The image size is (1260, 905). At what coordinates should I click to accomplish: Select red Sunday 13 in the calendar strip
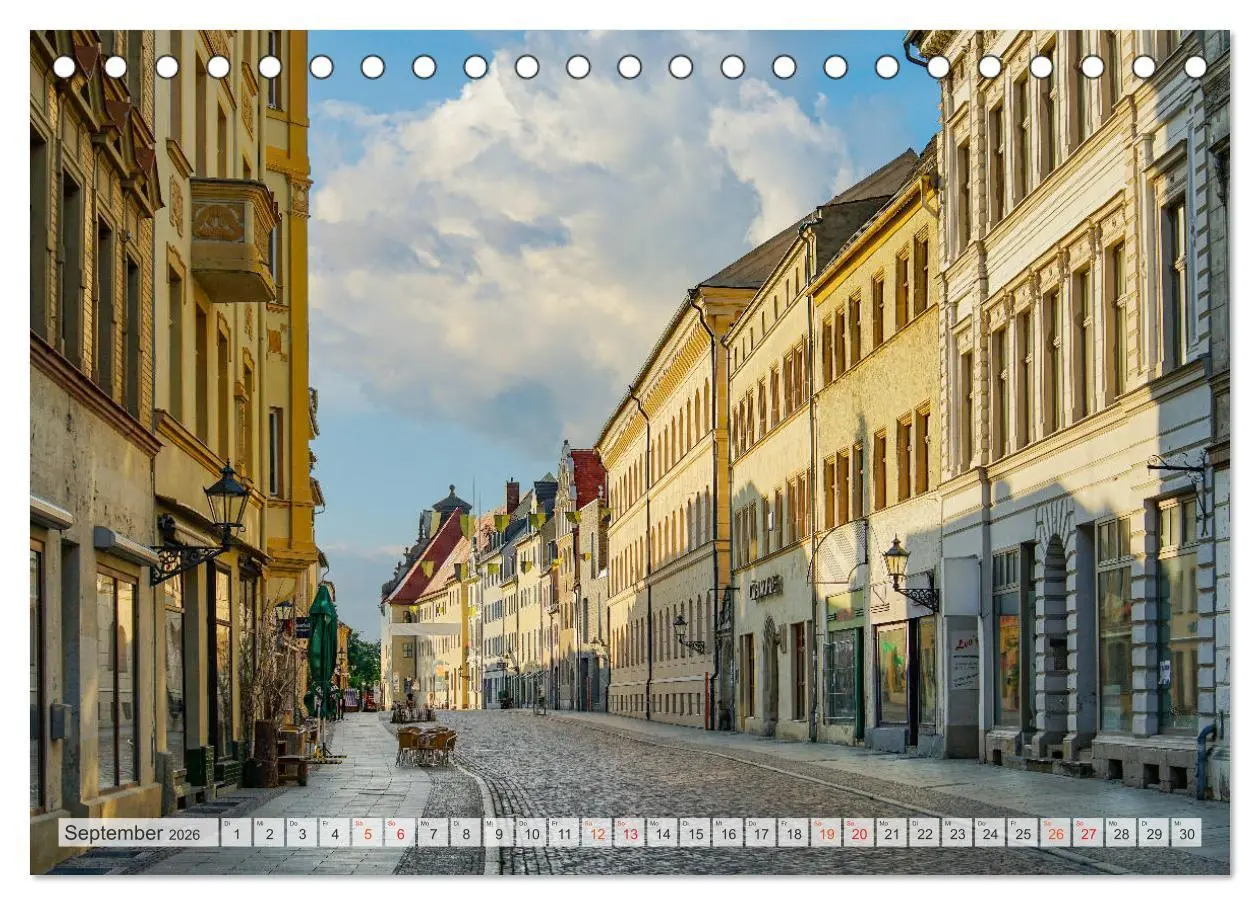point(629,833)
